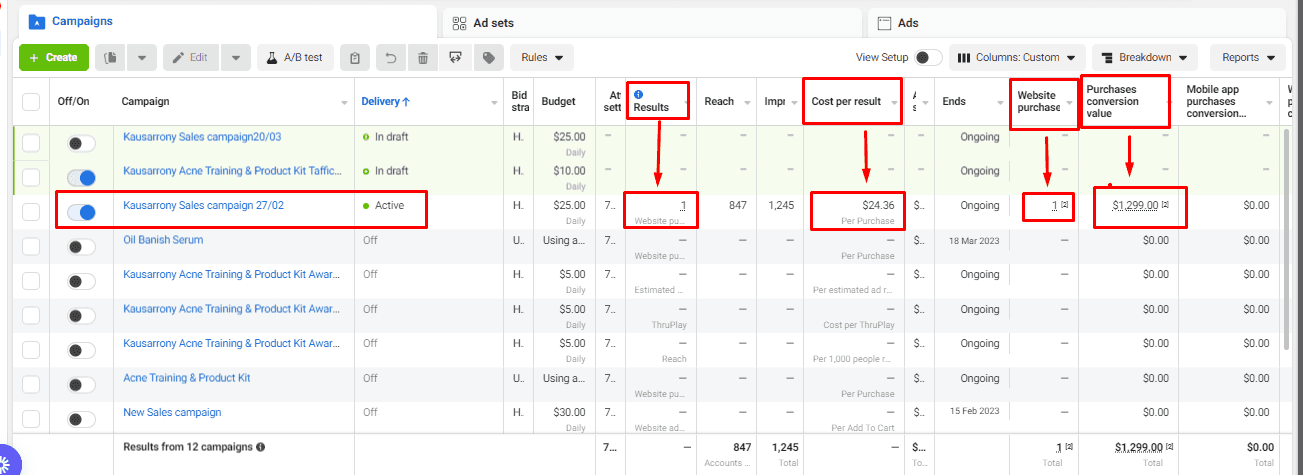The height and width of the screenshot is (475, 1303).
Task: Click the Delivery sort arrow icon
Action: point(407,102)
